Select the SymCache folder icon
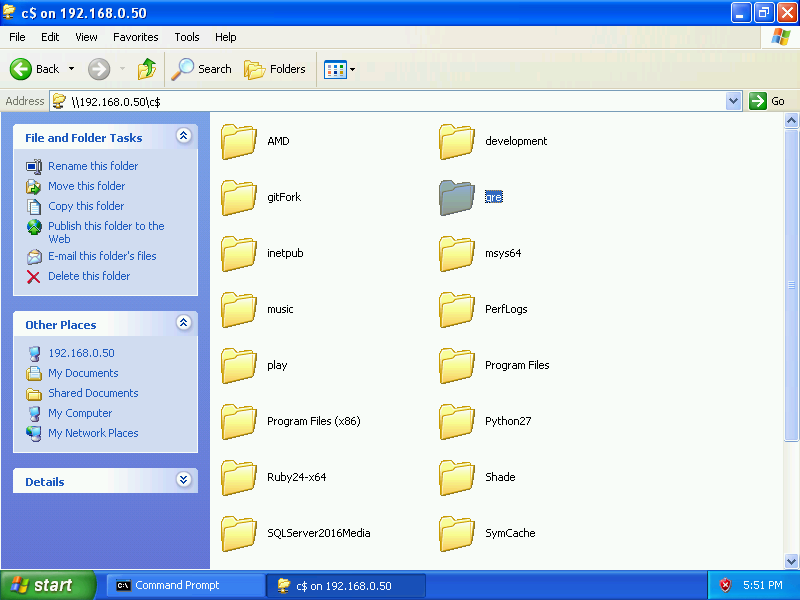Image resolution: width=800 pixels, height=600 pixels. pos(457,534)
